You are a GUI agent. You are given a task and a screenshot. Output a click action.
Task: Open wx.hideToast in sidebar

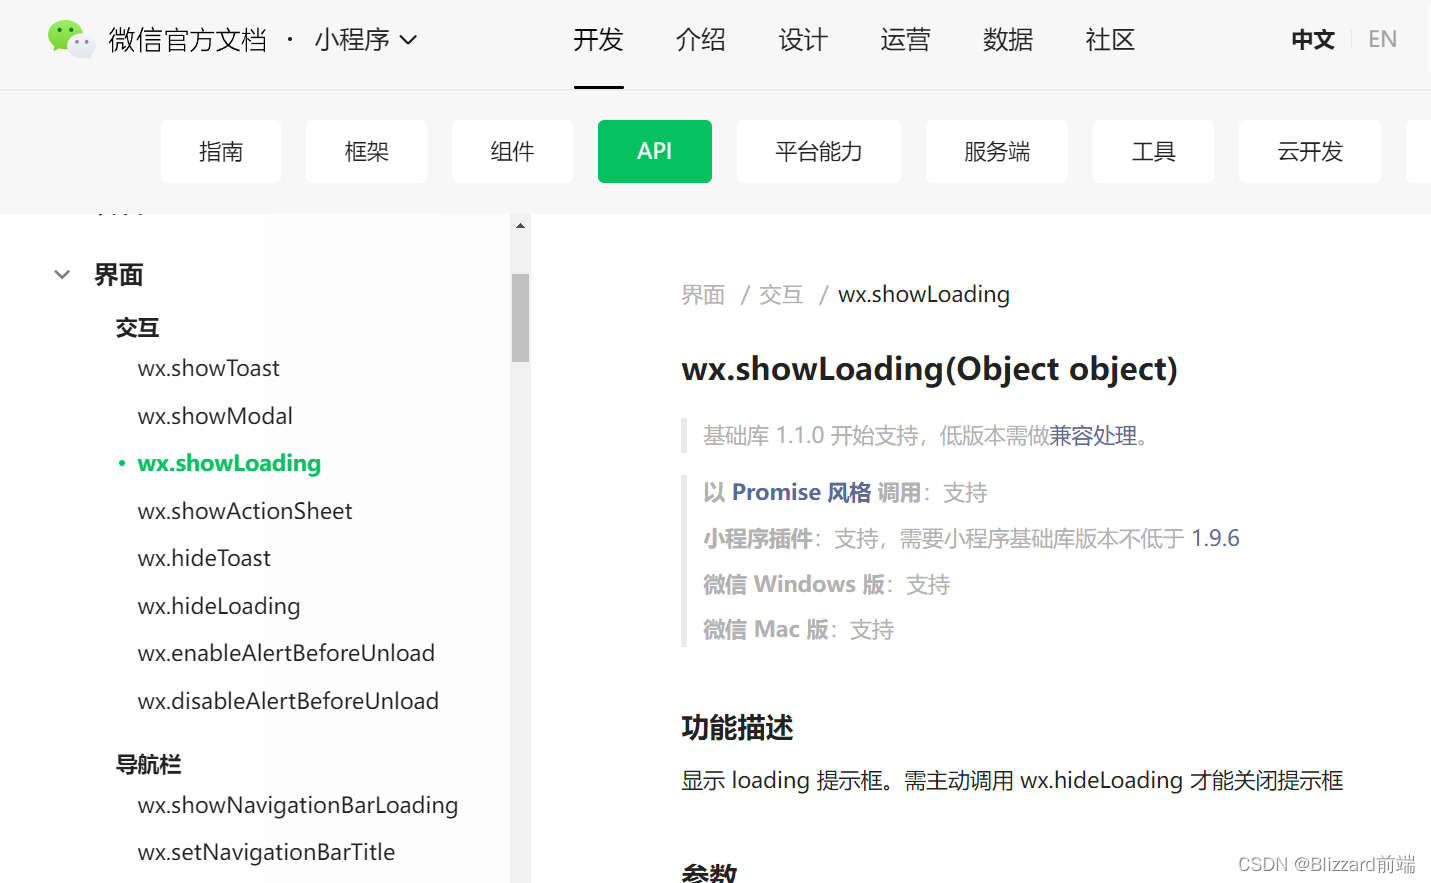(x=204, y=558)
